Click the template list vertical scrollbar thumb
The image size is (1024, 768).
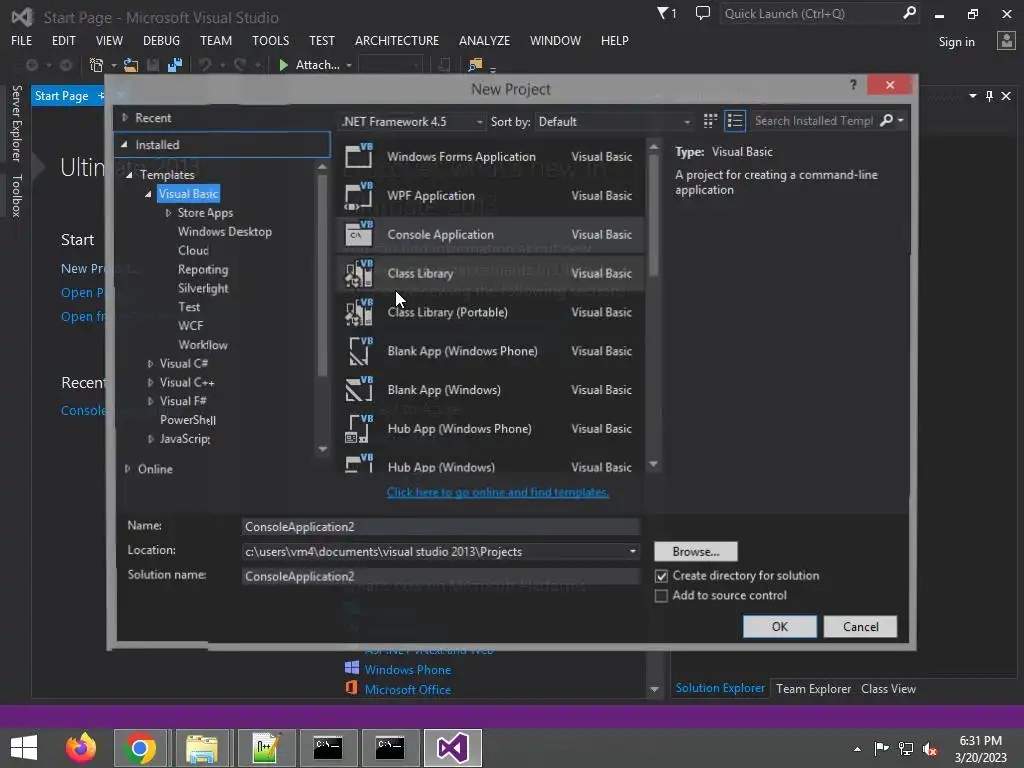654,214
